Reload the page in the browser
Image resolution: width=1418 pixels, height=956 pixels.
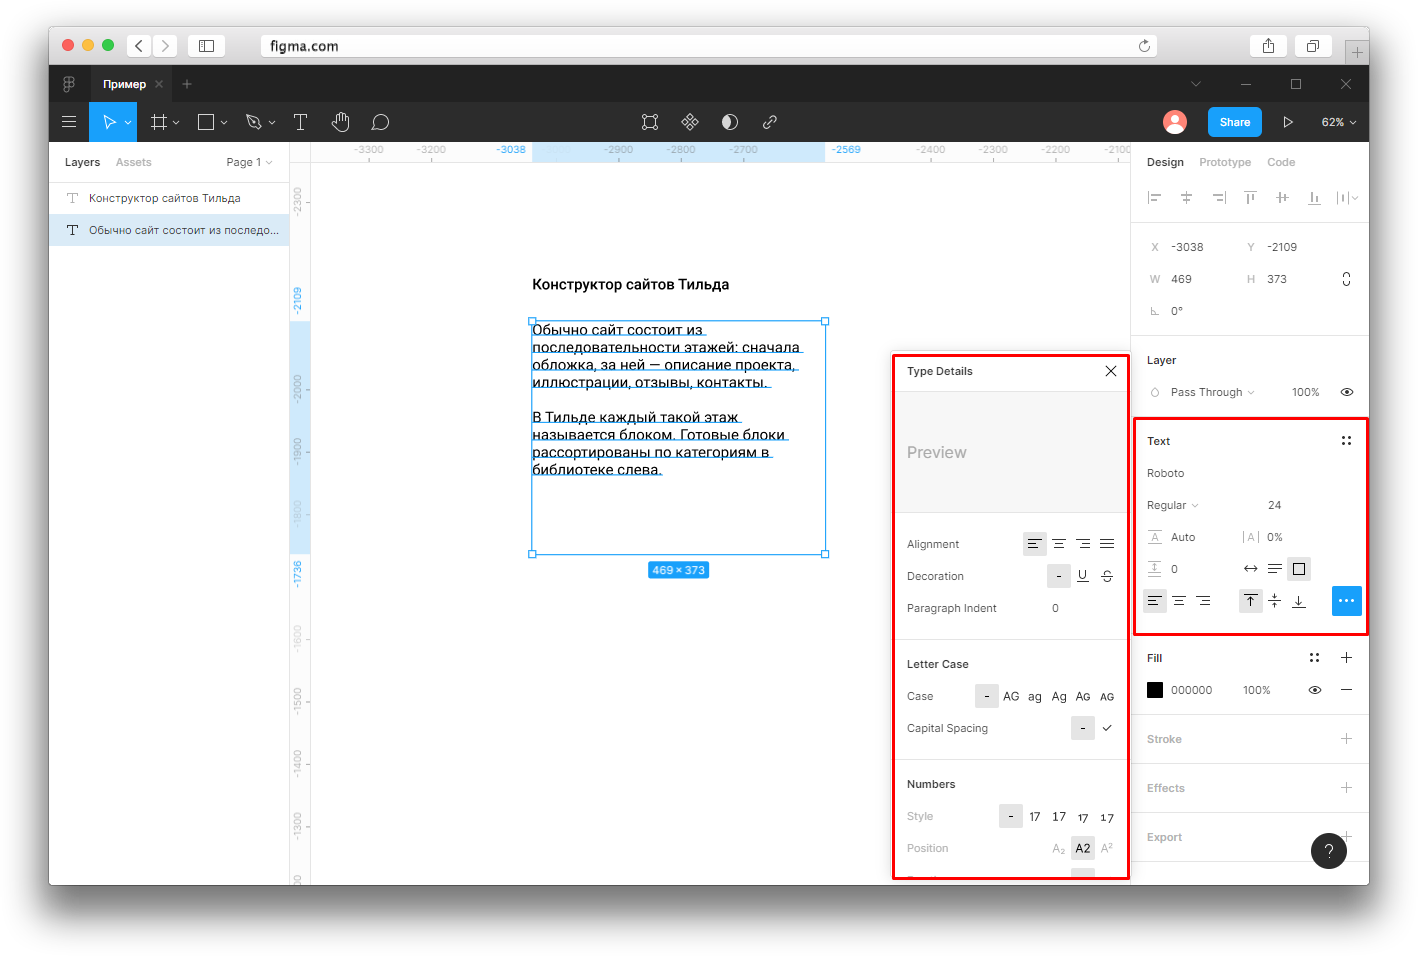pyautogui.click(x=1144, y=46)
